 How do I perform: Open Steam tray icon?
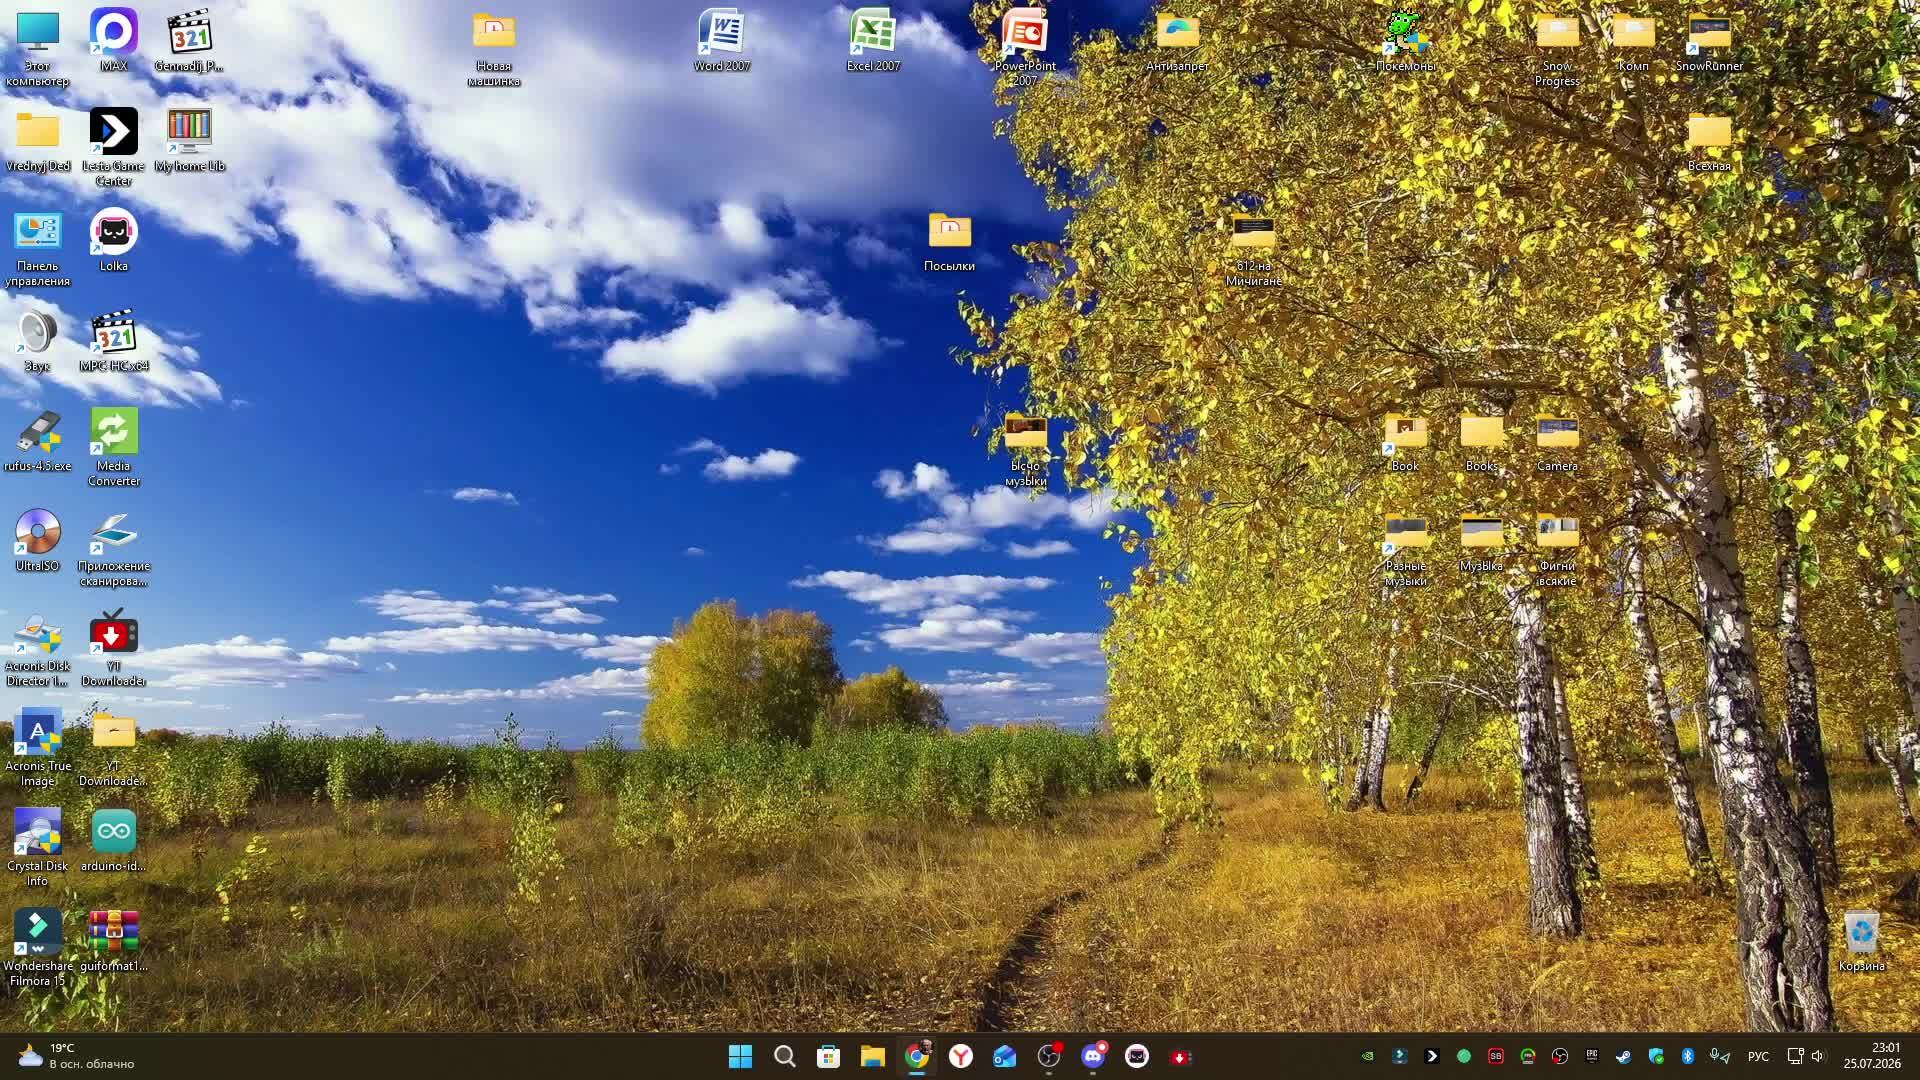click(x=1624, y=1056)
